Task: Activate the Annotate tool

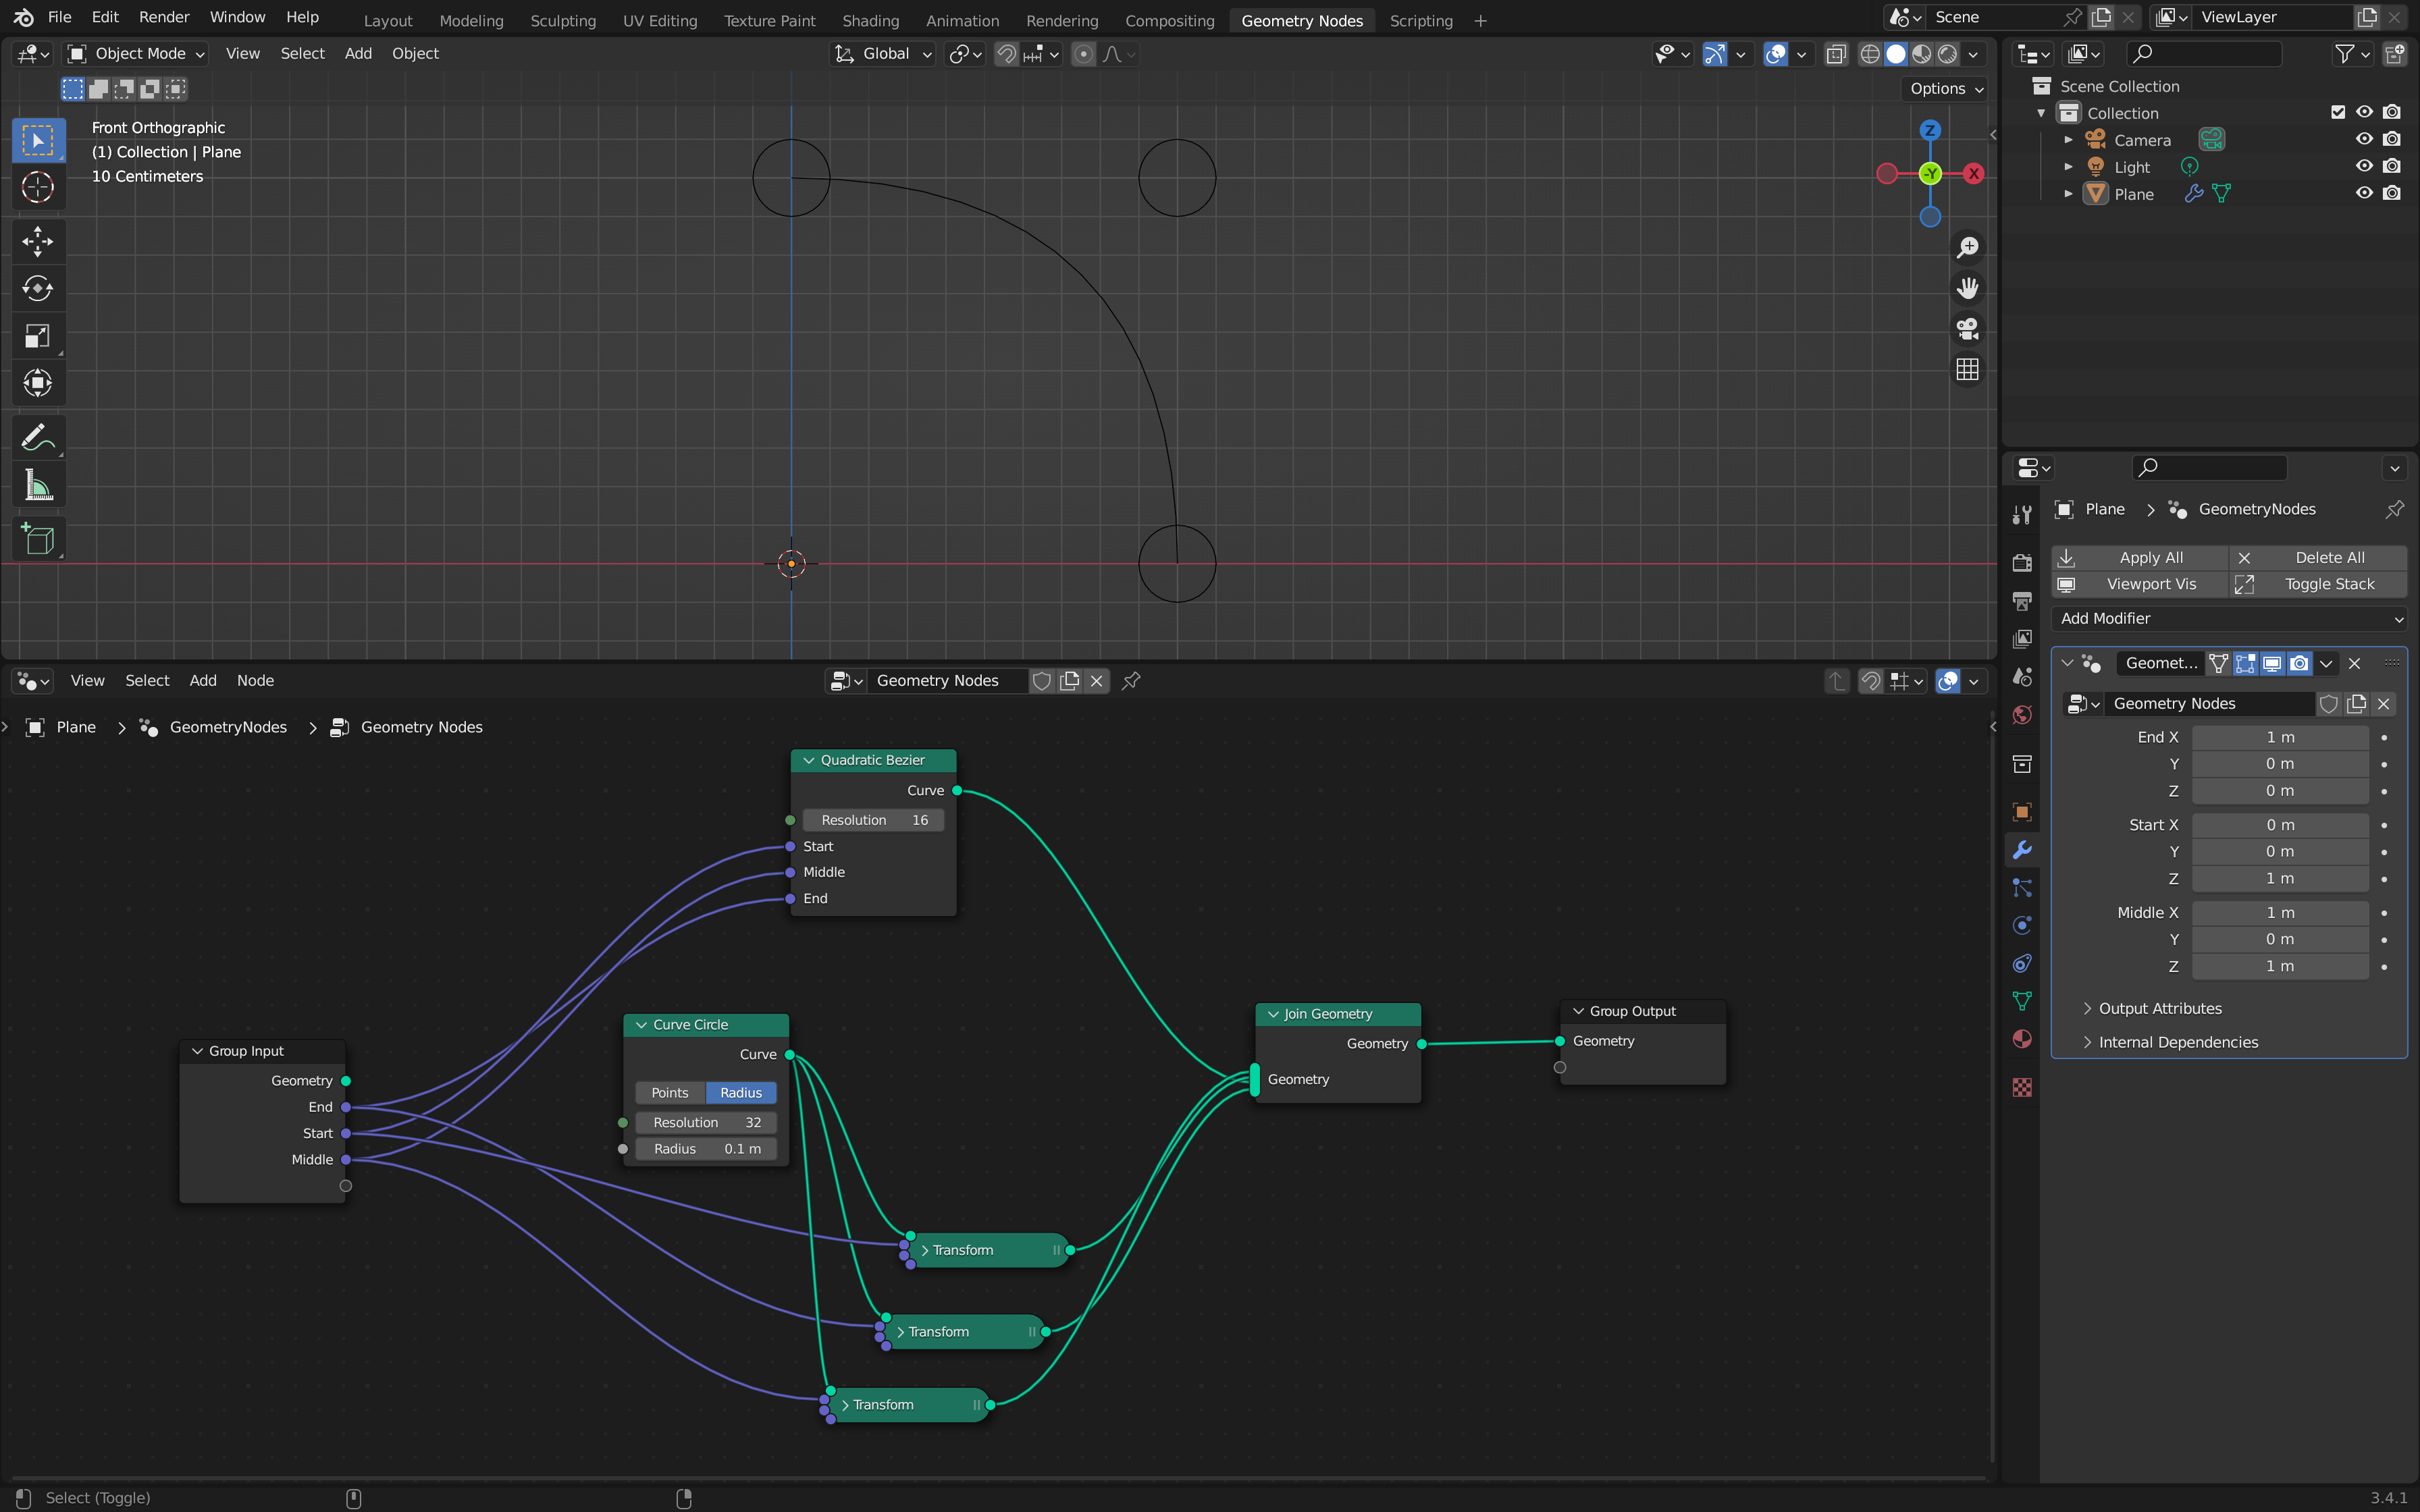Action: coord(37,437)
